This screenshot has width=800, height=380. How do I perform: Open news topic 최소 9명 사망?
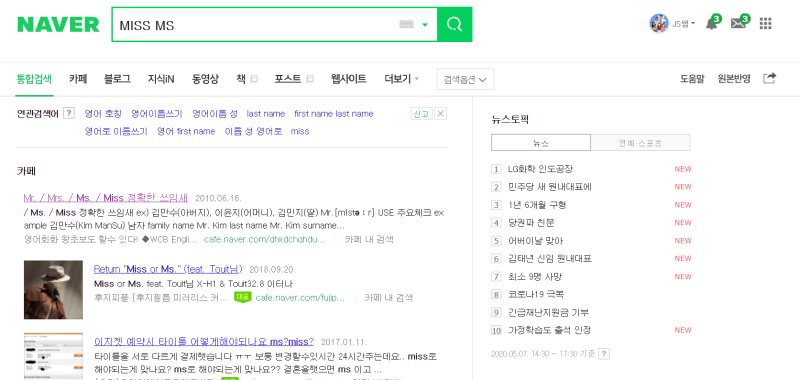[535, 276]
